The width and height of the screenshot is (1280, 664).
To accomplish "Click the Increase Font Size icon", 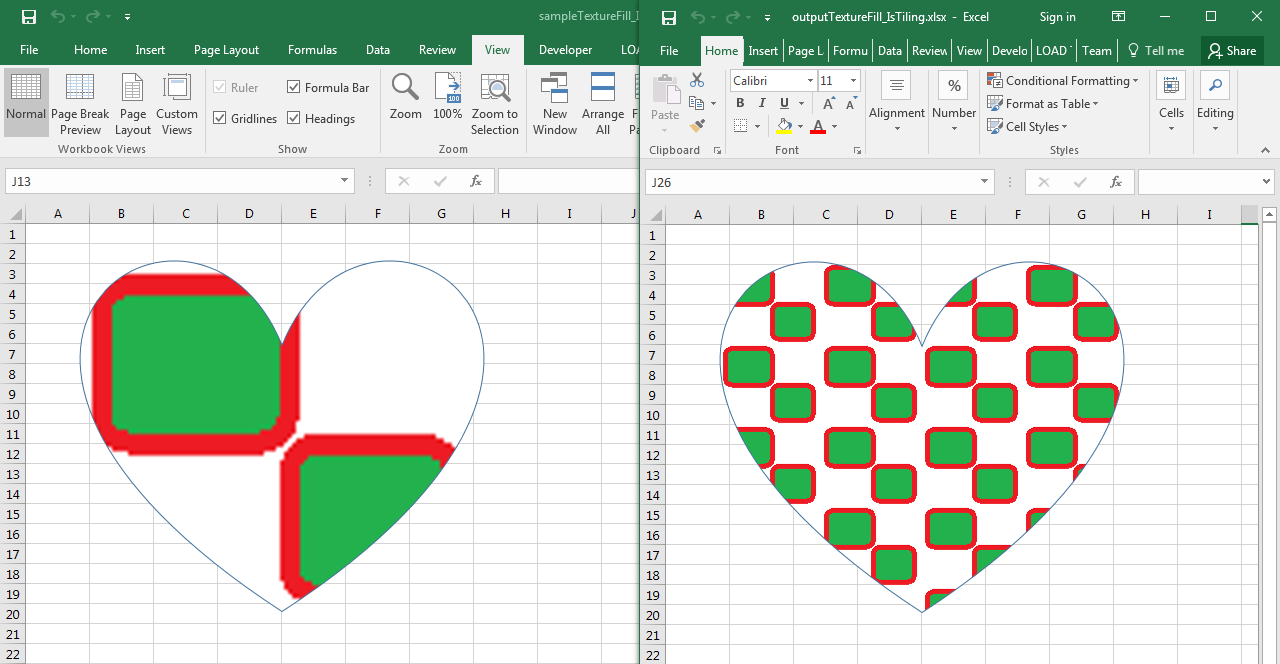I will coord(829,103).
